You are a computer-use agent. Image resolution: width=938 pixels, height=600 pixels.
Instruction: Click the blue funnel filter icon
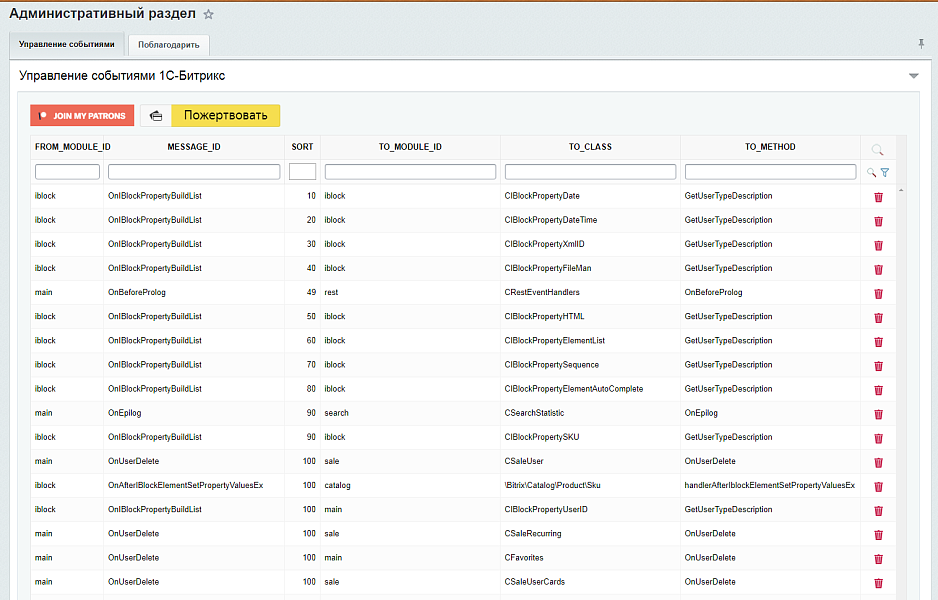[884, 172]
